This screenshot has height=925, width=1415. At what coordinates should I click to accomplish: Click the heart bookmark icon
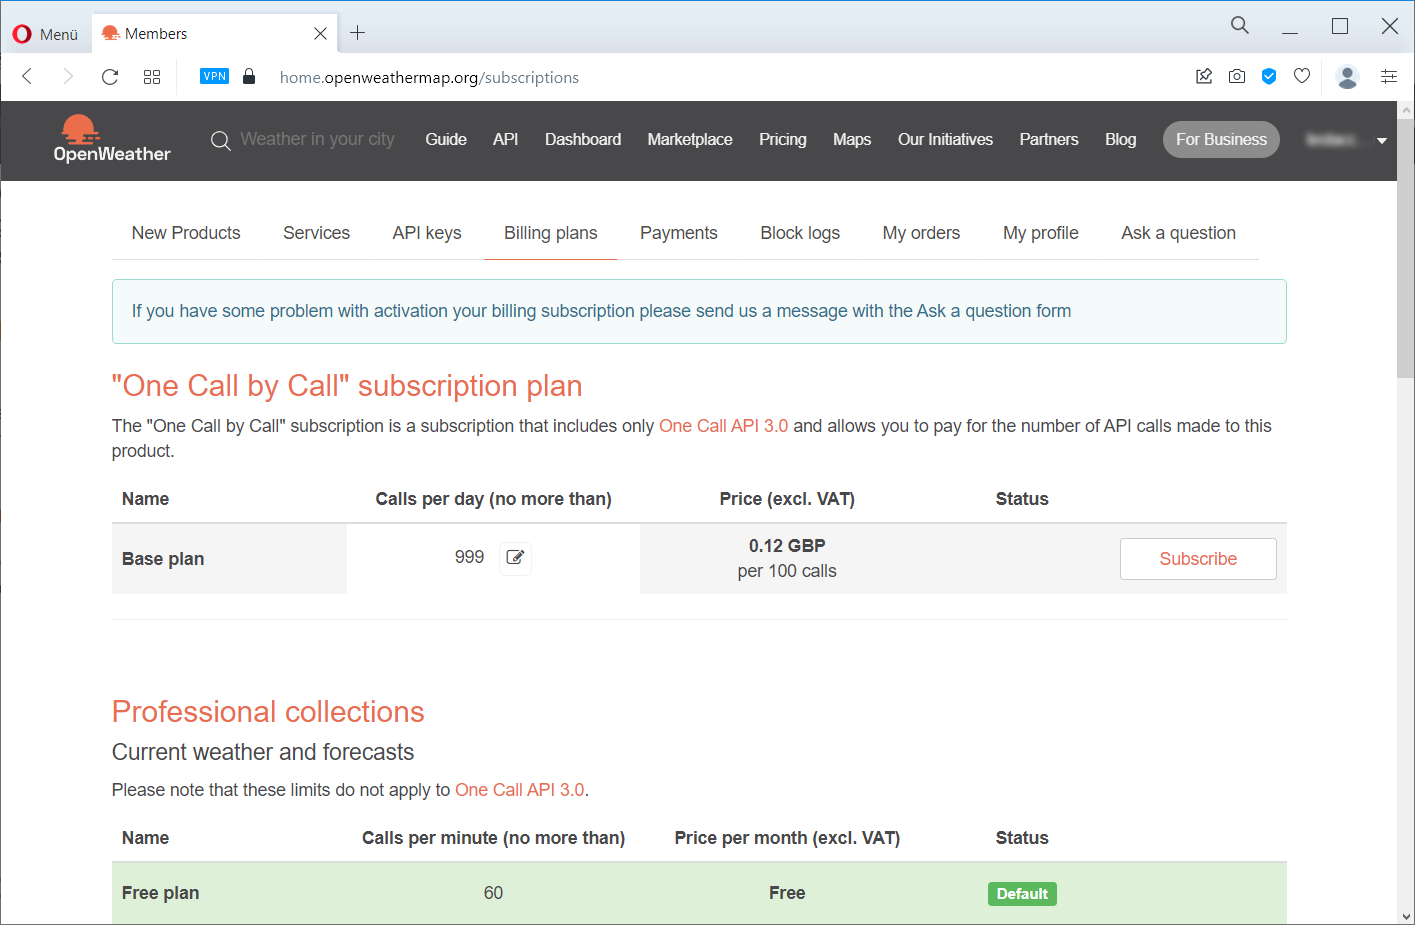pyautogui.click(x=1302, y=76)
